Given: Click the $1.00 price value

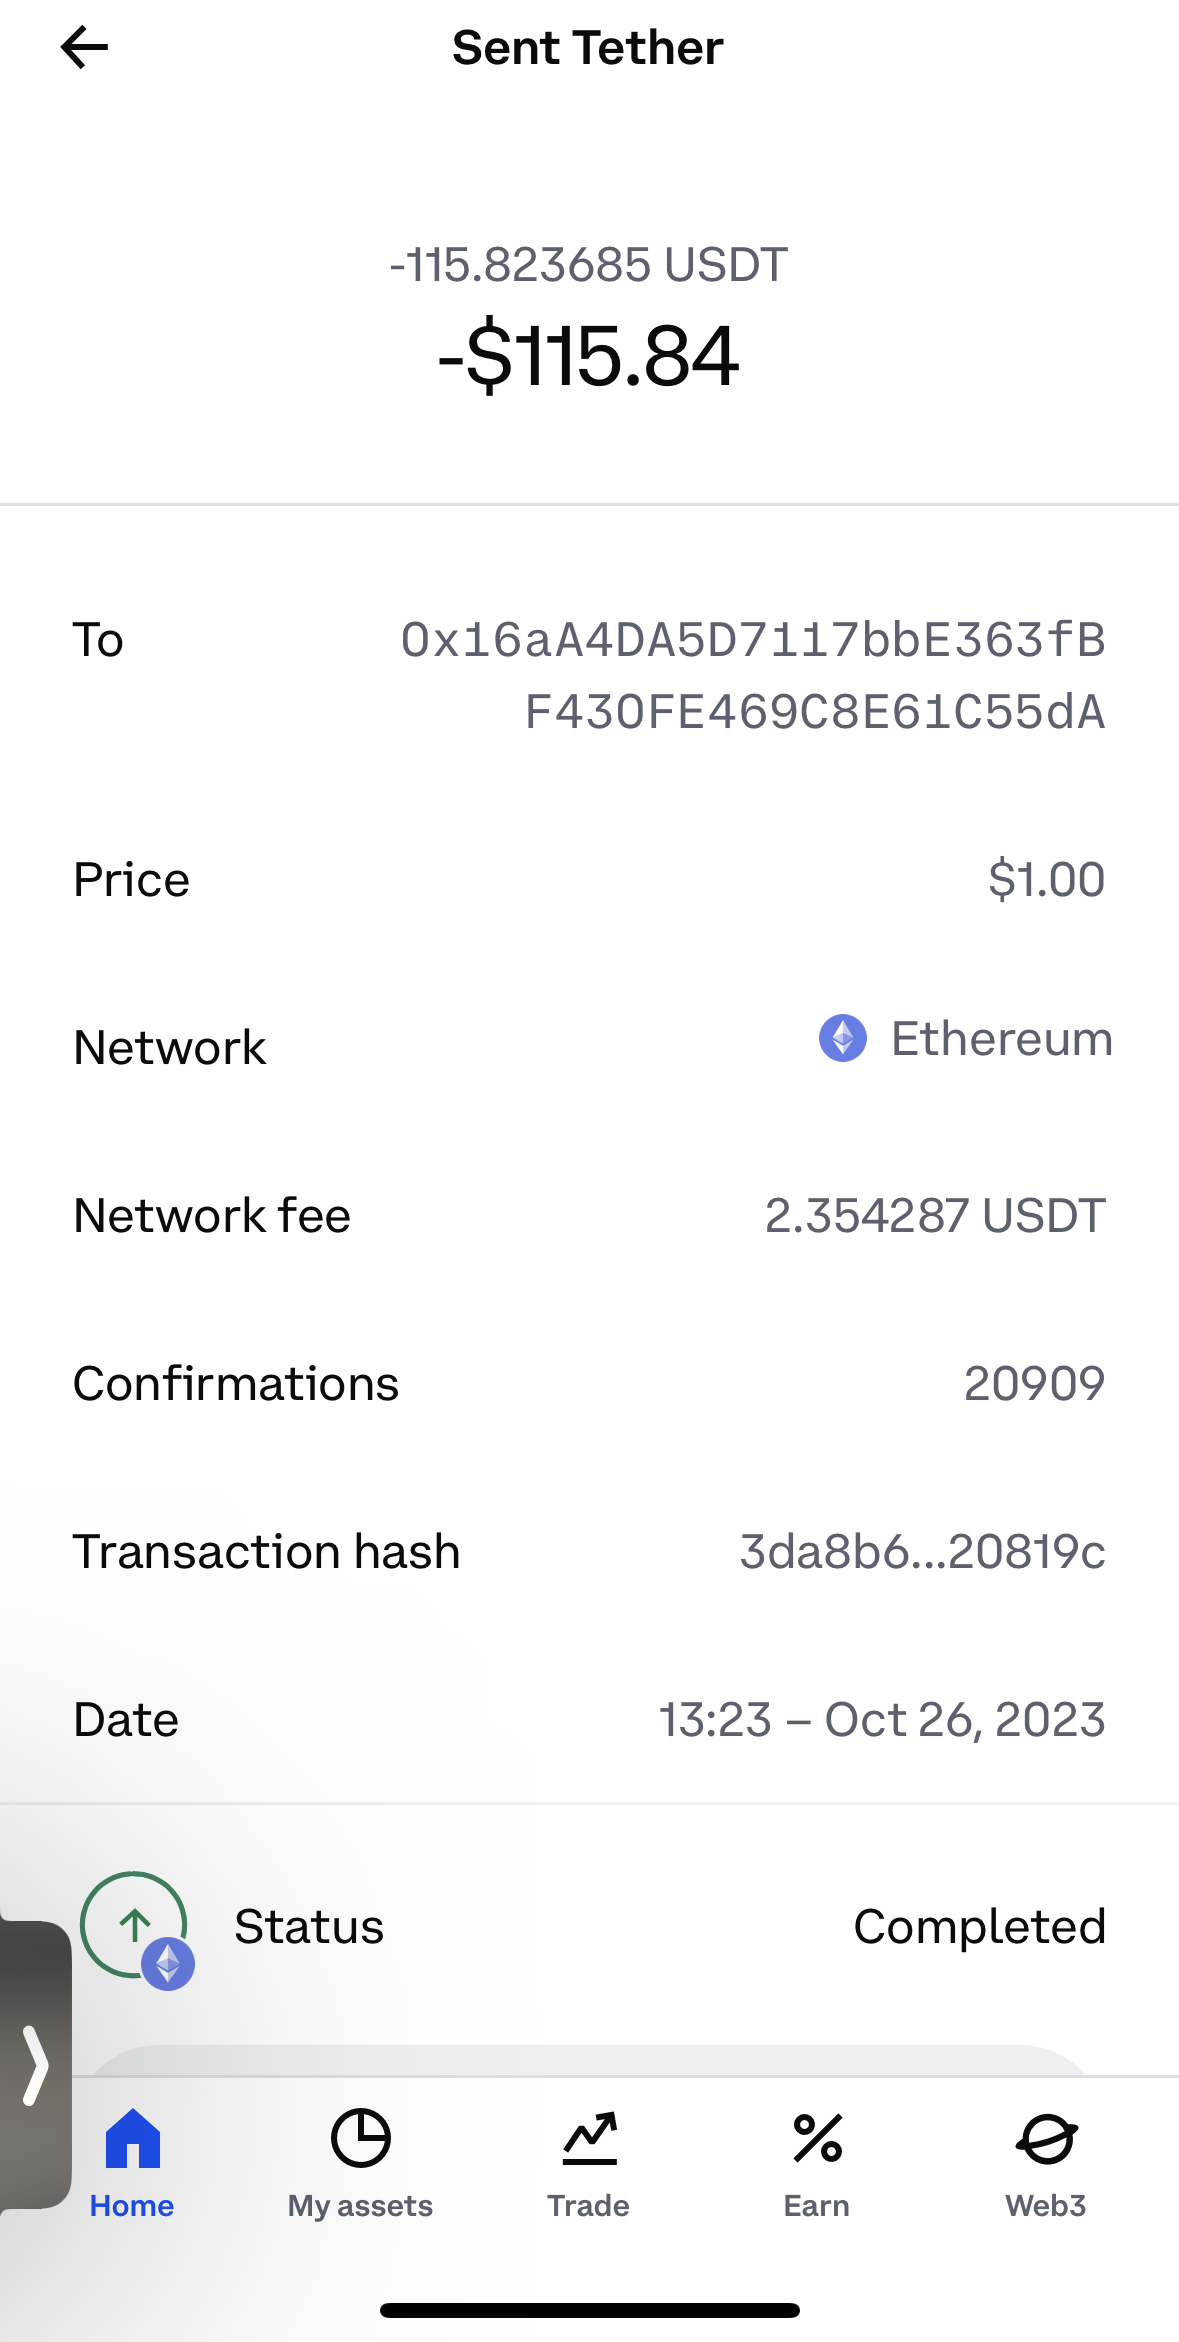Looking at the screenshot, I should click(x=1046, y=880).
